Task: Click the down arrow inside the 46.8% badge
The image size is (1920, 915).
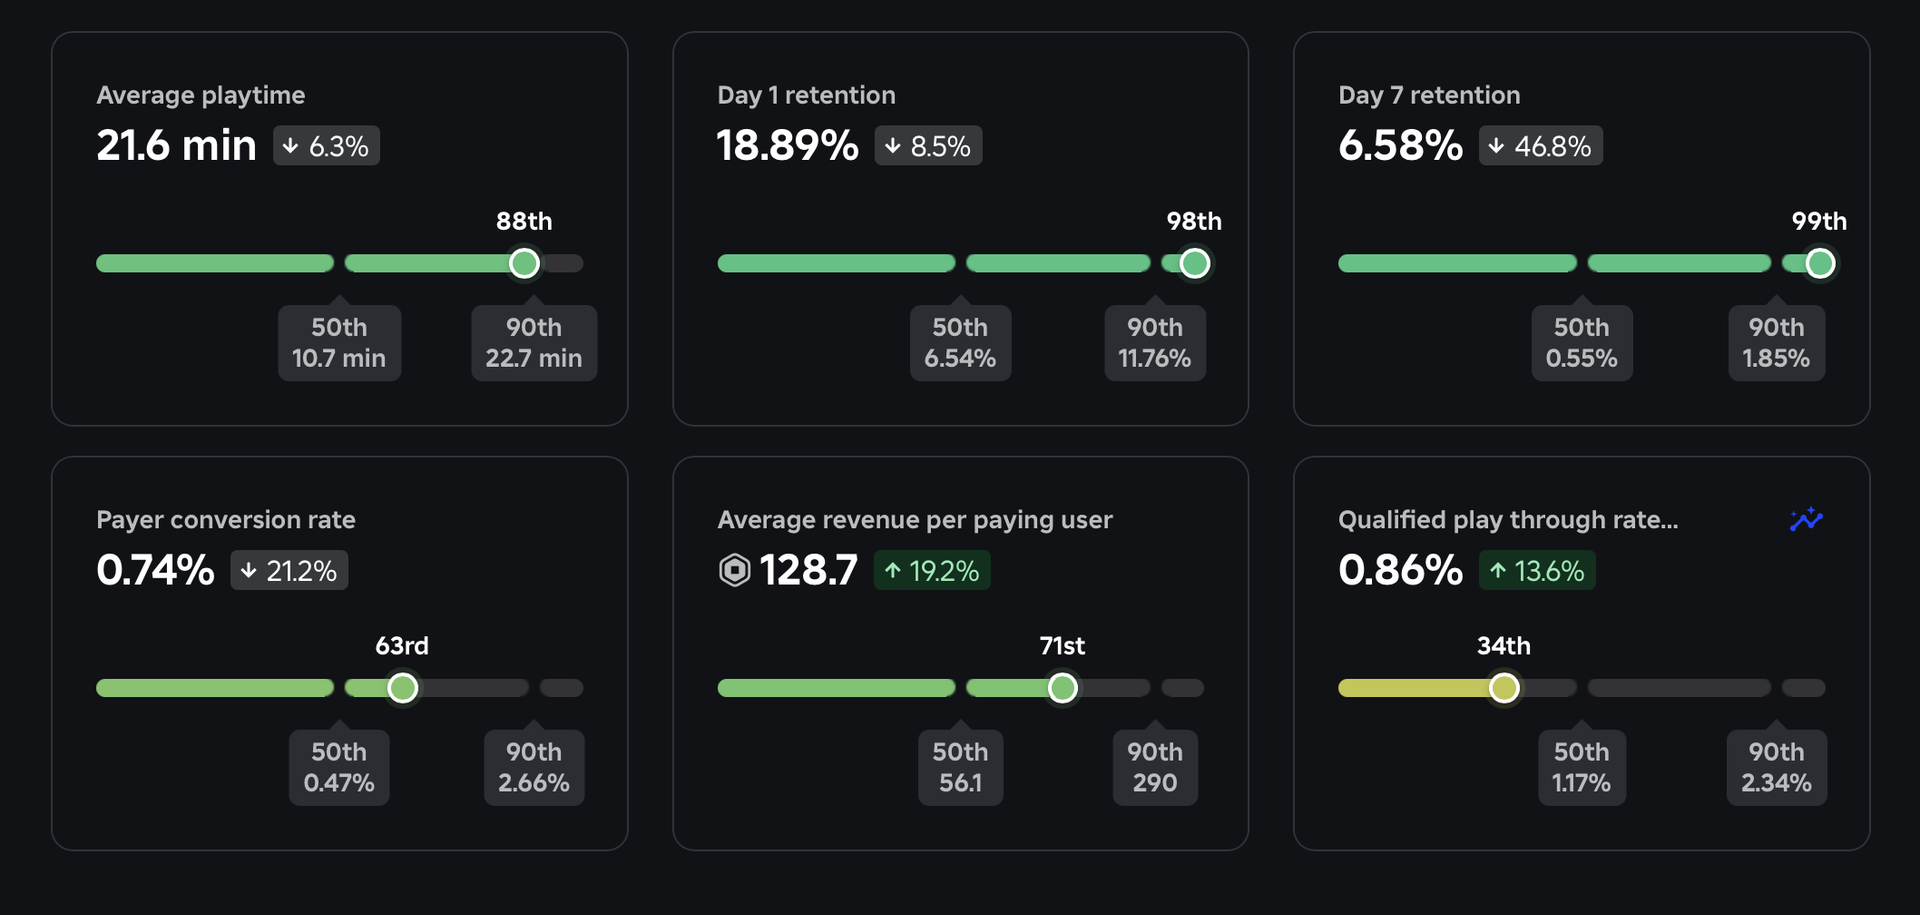Action: (x=1496, y=145)
